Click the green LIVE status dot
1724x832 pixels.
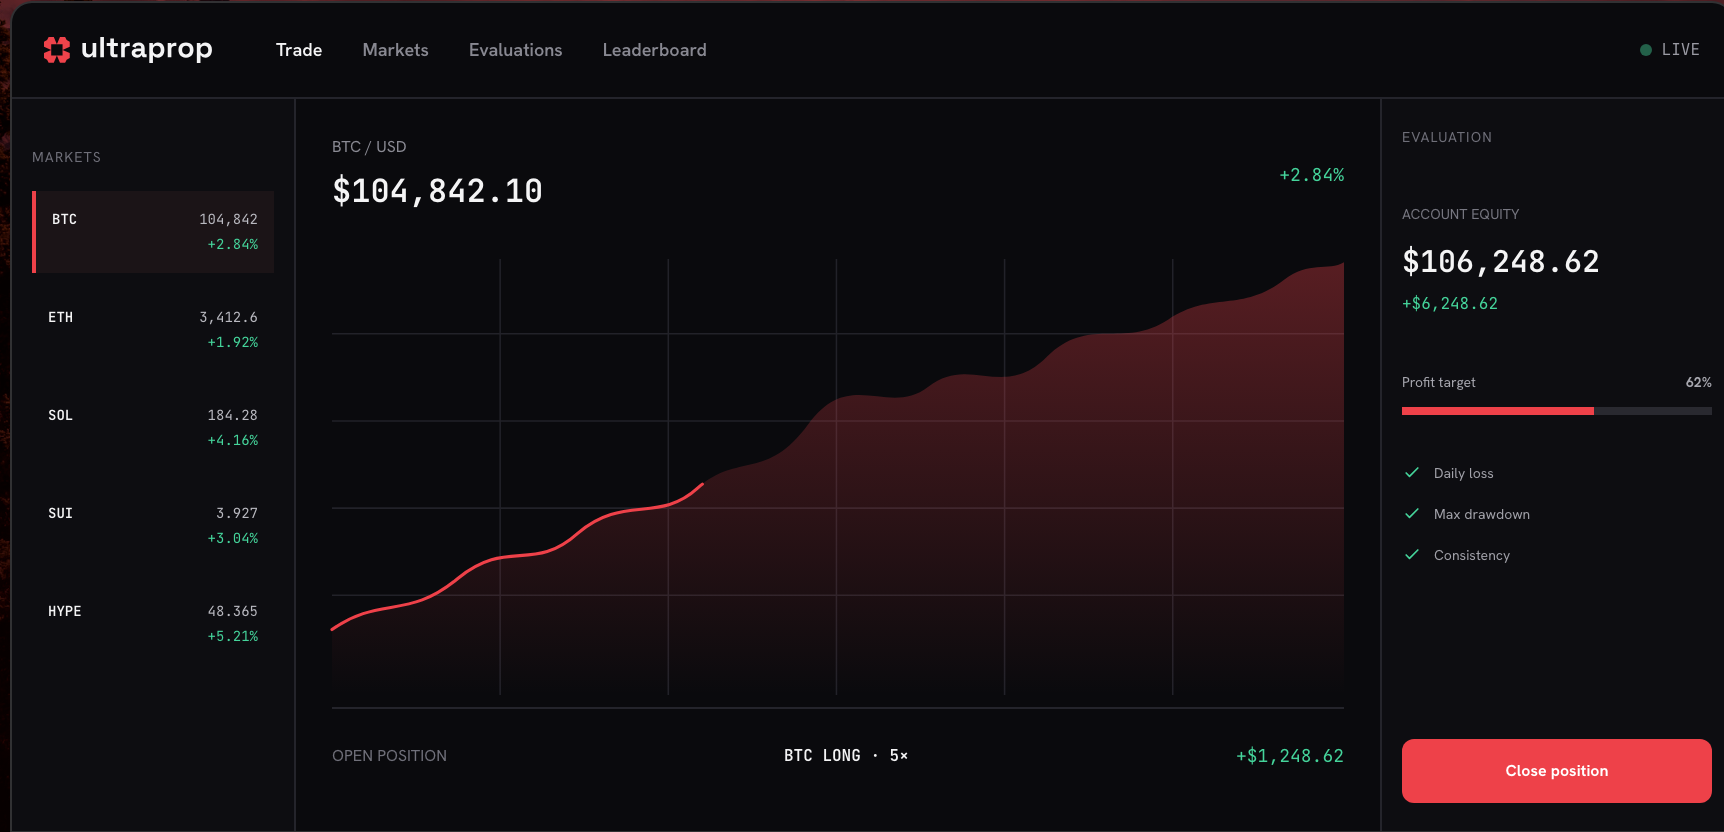click(1646, 50)
